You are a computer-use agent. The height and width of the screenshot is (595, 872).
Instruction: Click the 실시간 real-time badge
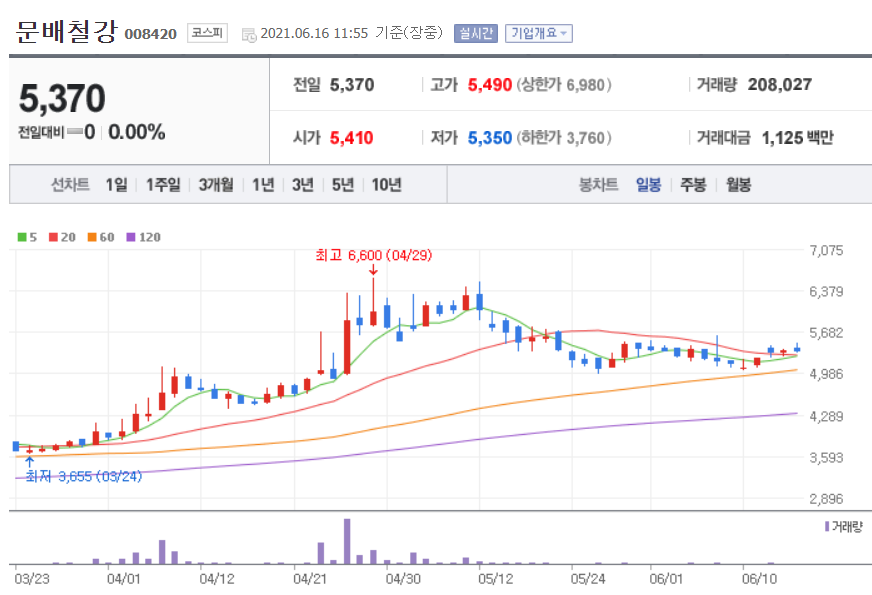tap(475, 33)
